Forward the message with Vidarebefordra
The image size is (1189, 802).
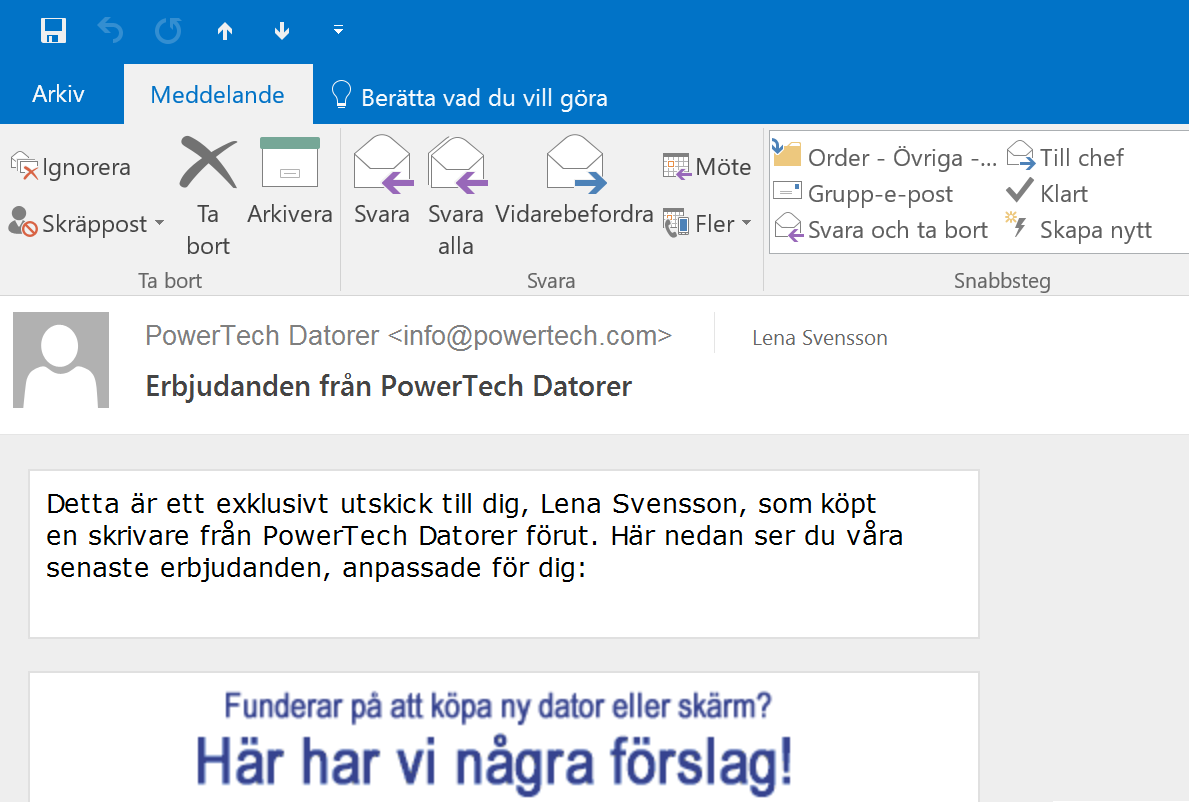click(574, 182)
